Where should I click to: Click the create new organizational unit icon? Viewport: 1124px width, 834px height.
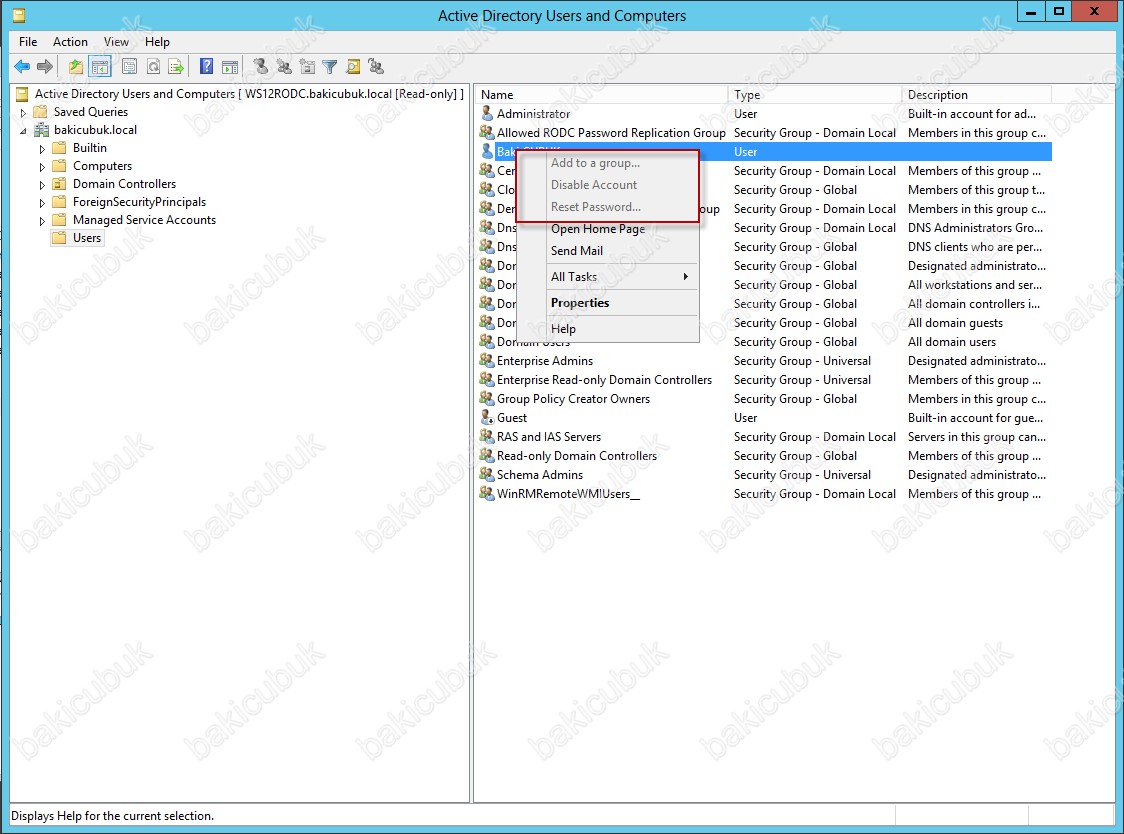[308, 67]
